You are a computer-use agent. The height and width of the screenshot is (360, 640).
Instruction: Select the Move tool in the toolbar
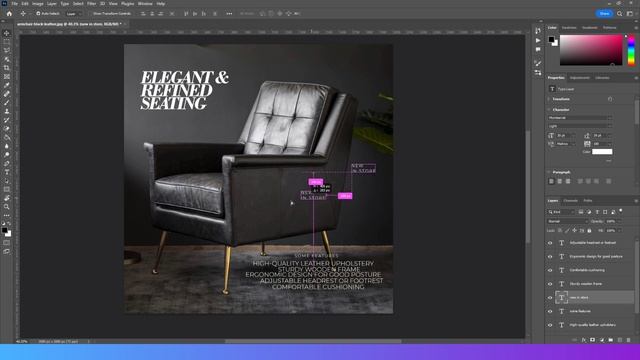[x=7, y=33]
